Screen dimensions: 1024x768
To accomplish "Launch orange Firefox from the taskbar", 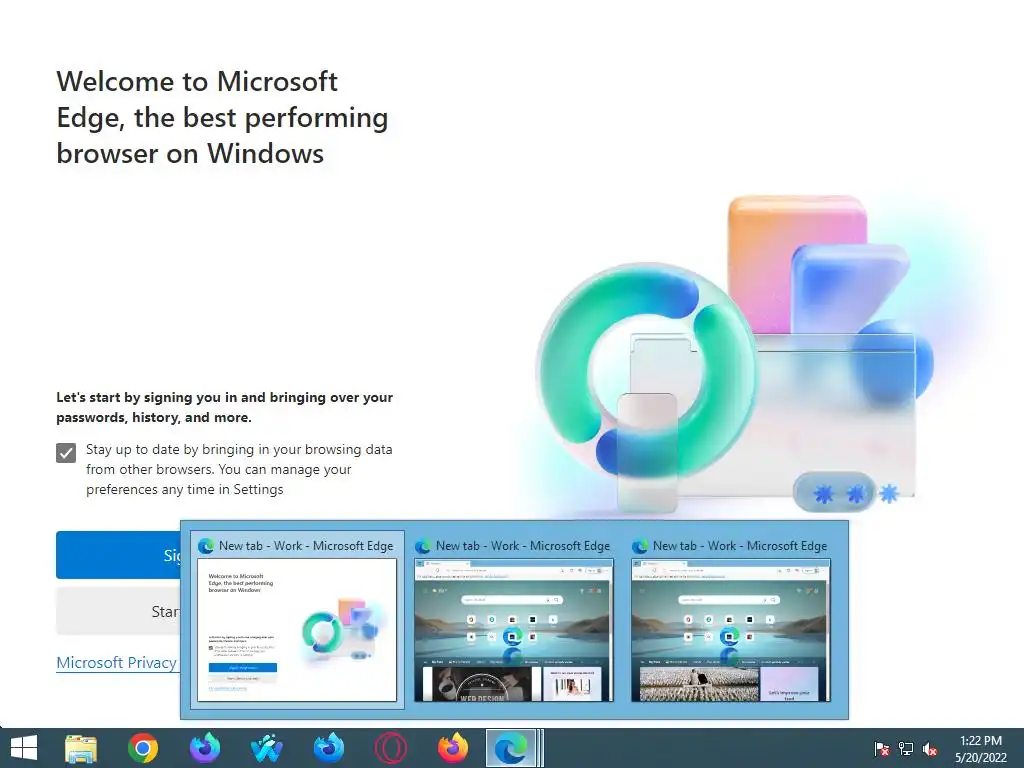I will tap(453, 748).
